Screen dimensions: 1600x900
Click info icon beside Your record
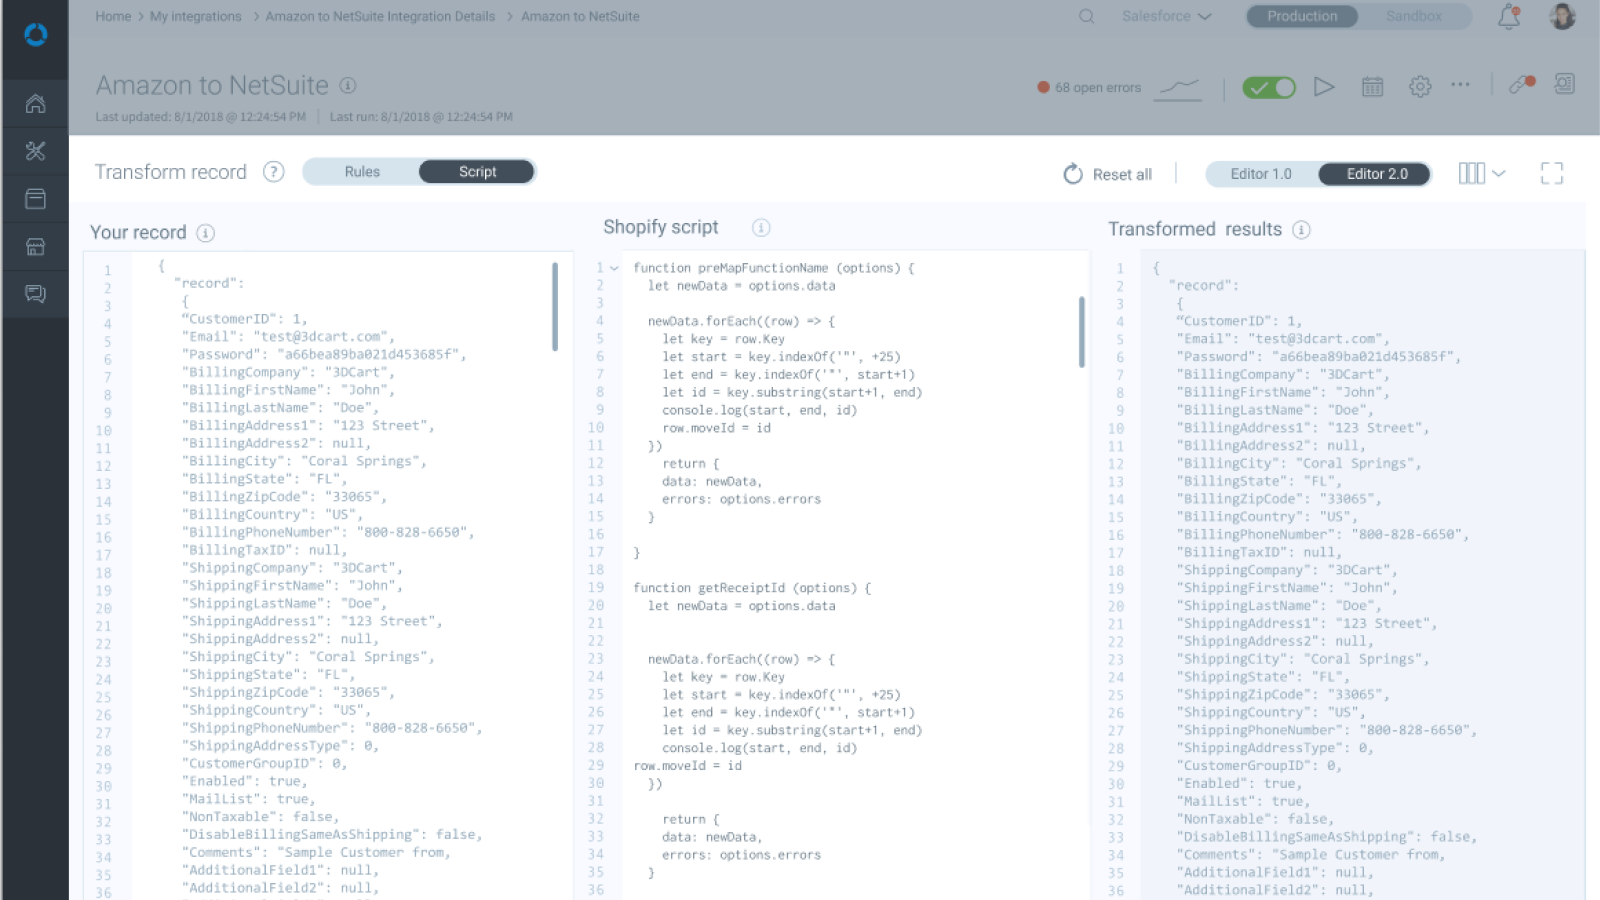[206, 233]
